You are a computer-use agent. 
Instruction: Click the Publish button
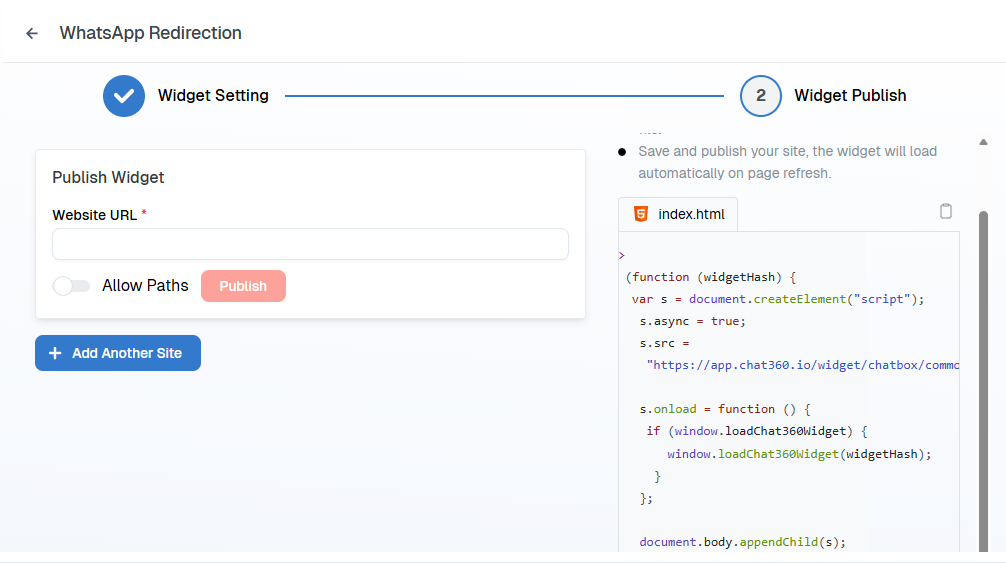point(243,286)
